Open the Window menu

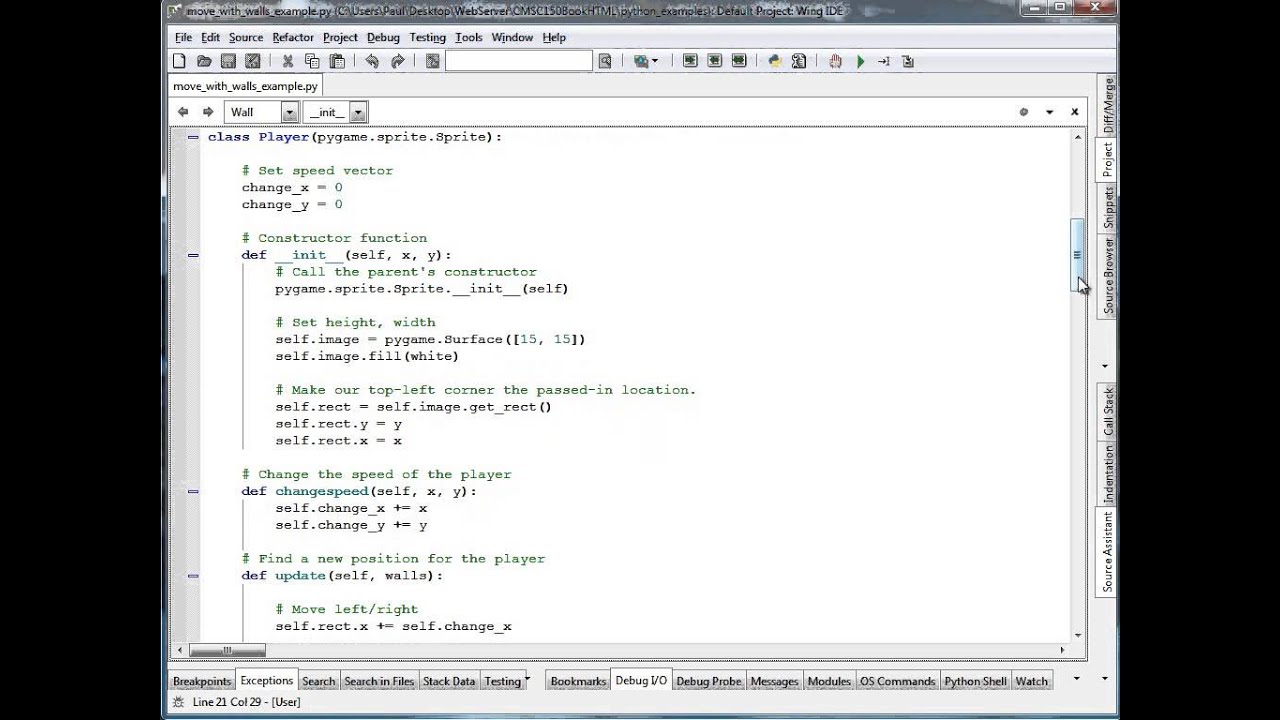pos(512,37)
